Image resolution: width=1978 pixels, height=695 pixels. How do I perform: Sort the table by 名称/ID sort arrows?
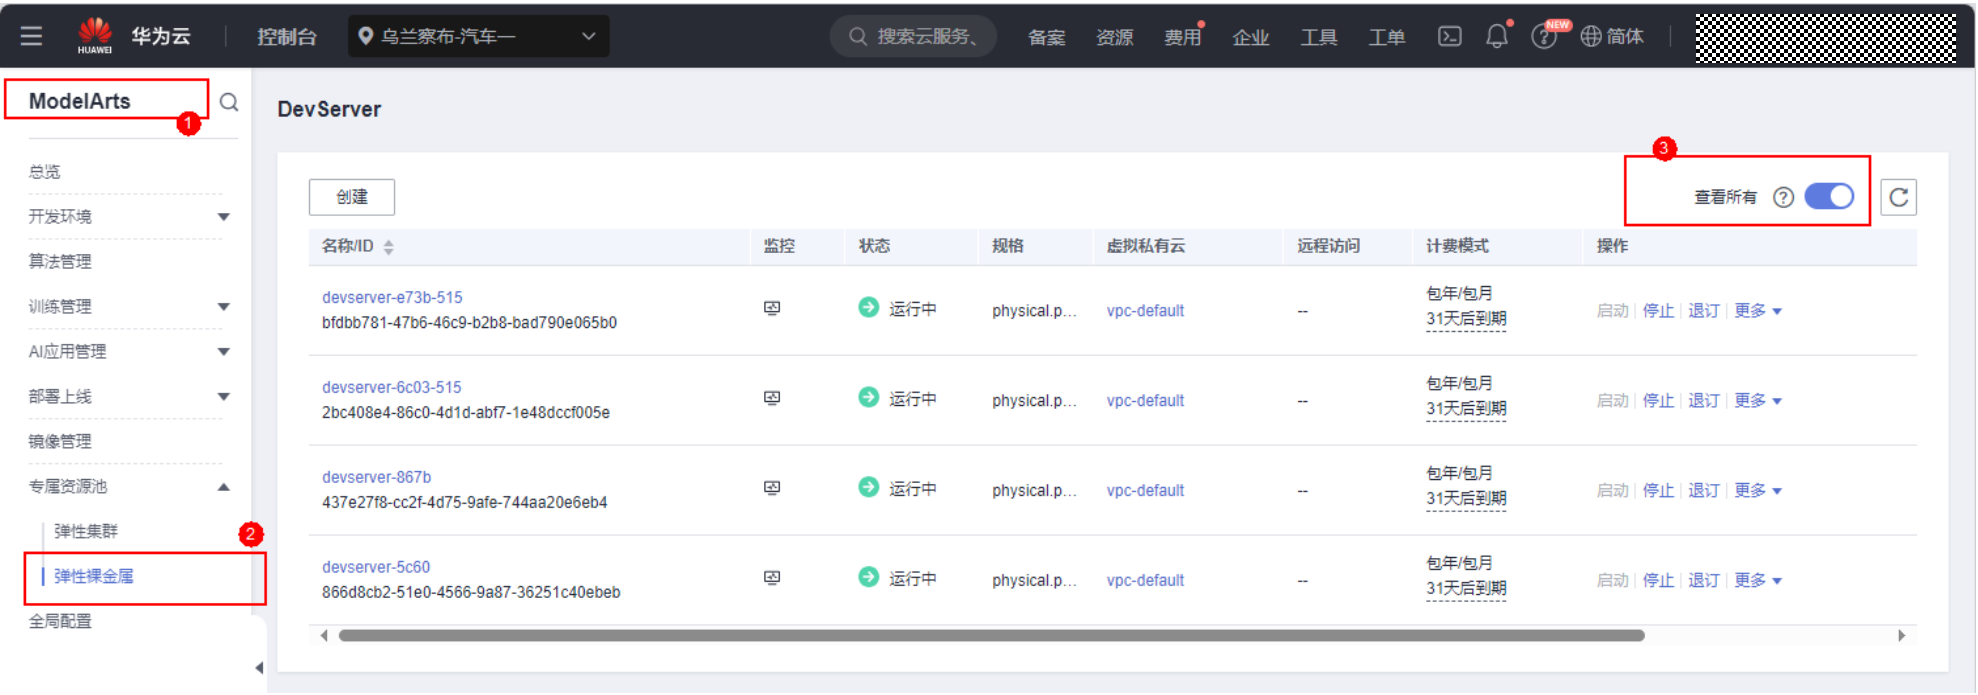[x=389, y=247]
